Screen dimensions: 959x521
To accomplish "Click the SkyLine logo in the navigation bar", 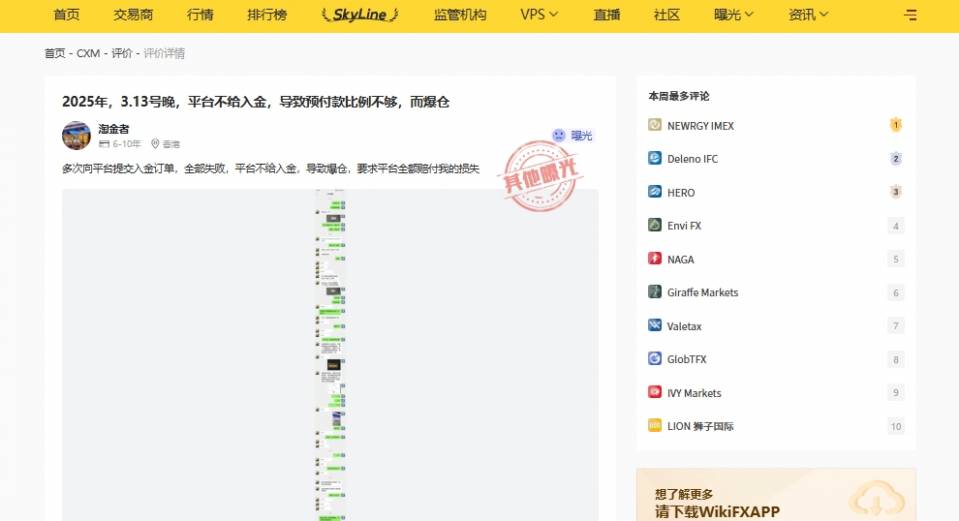I will [360, 15].
